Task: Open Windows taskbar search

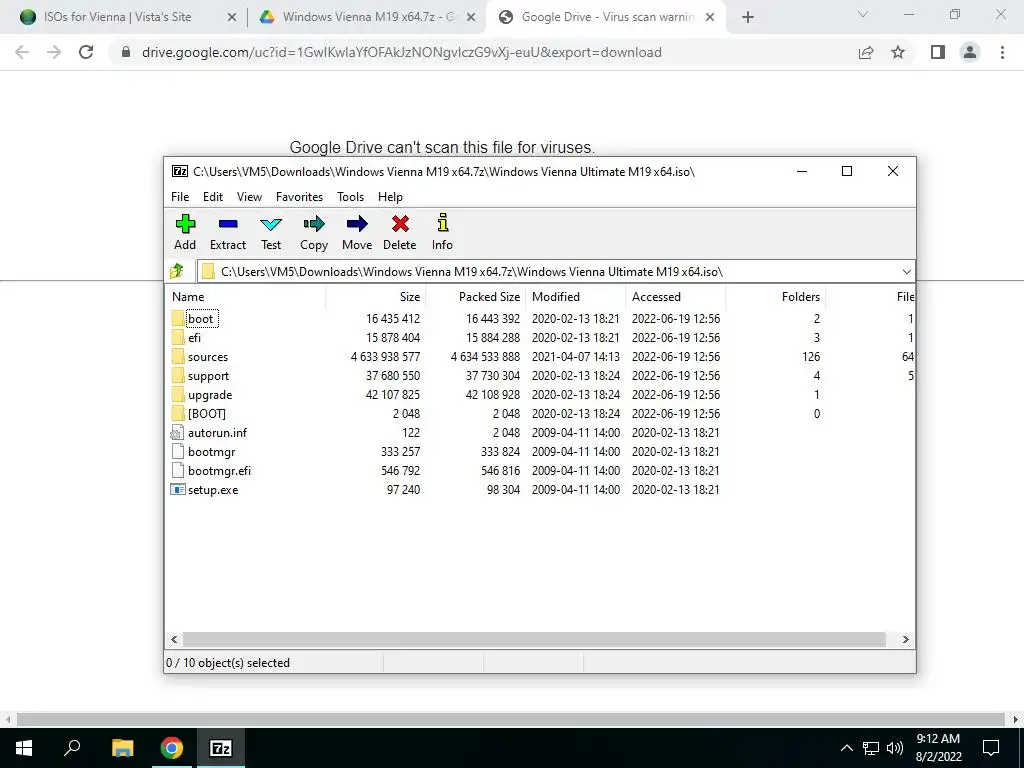Action: (72, 748)
